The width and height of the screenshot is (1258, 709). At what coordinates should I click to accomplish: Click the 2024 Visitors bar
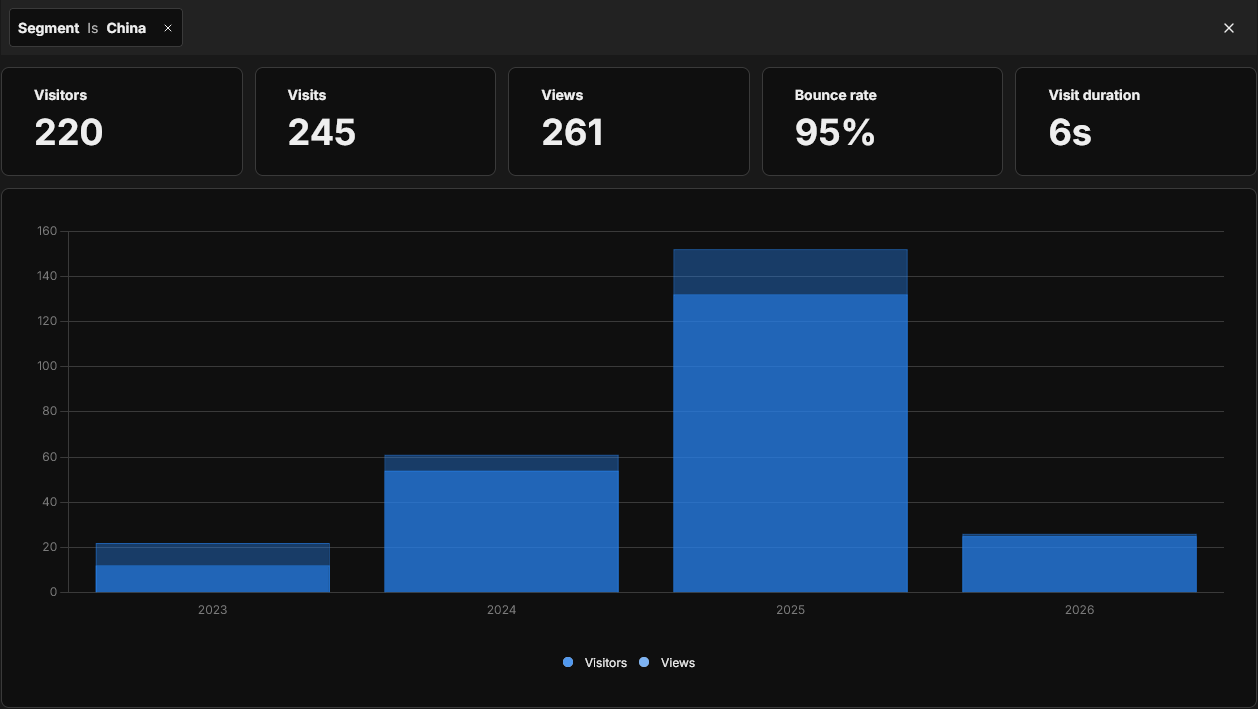tap(501, 530)
